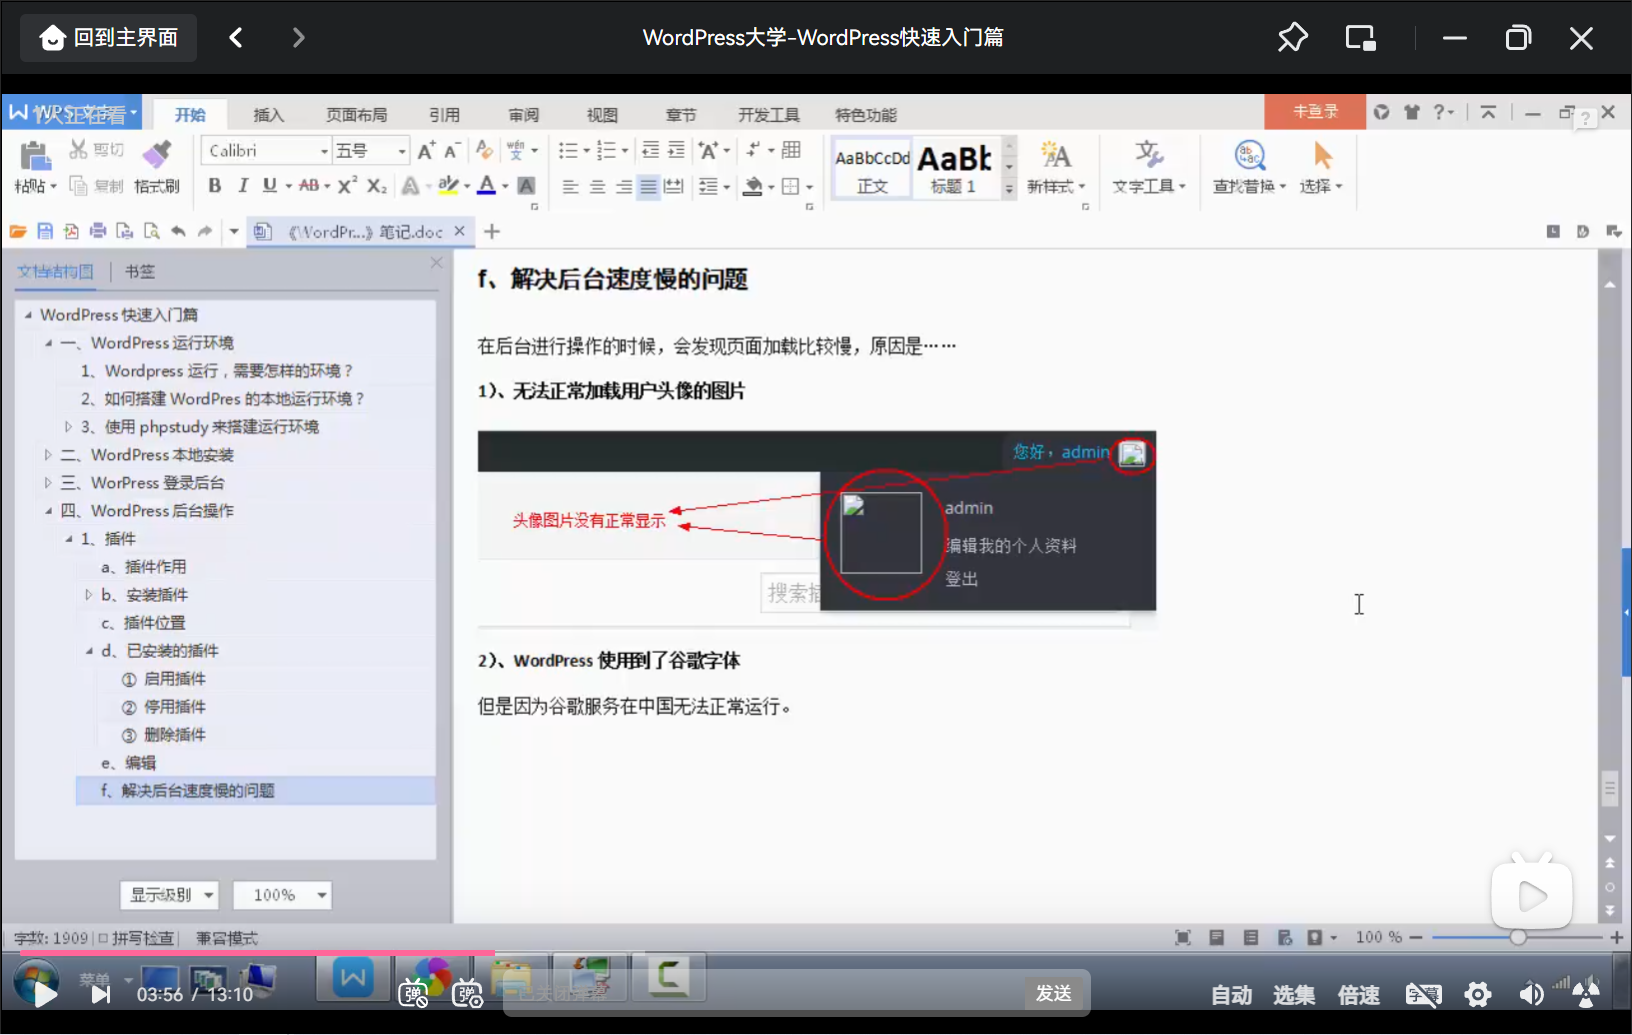Collapse the WordPress 后台操作 tree node

tap(48, 511)
